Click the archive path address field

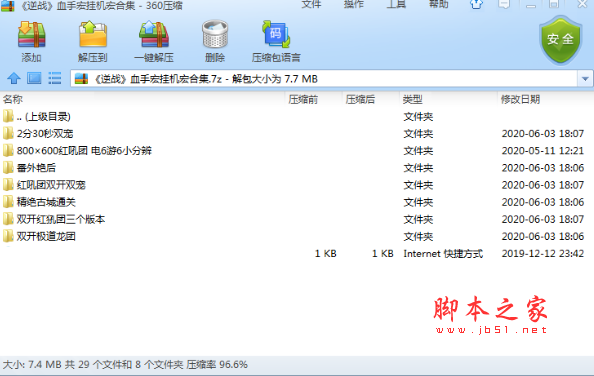(x=324, y=79)
